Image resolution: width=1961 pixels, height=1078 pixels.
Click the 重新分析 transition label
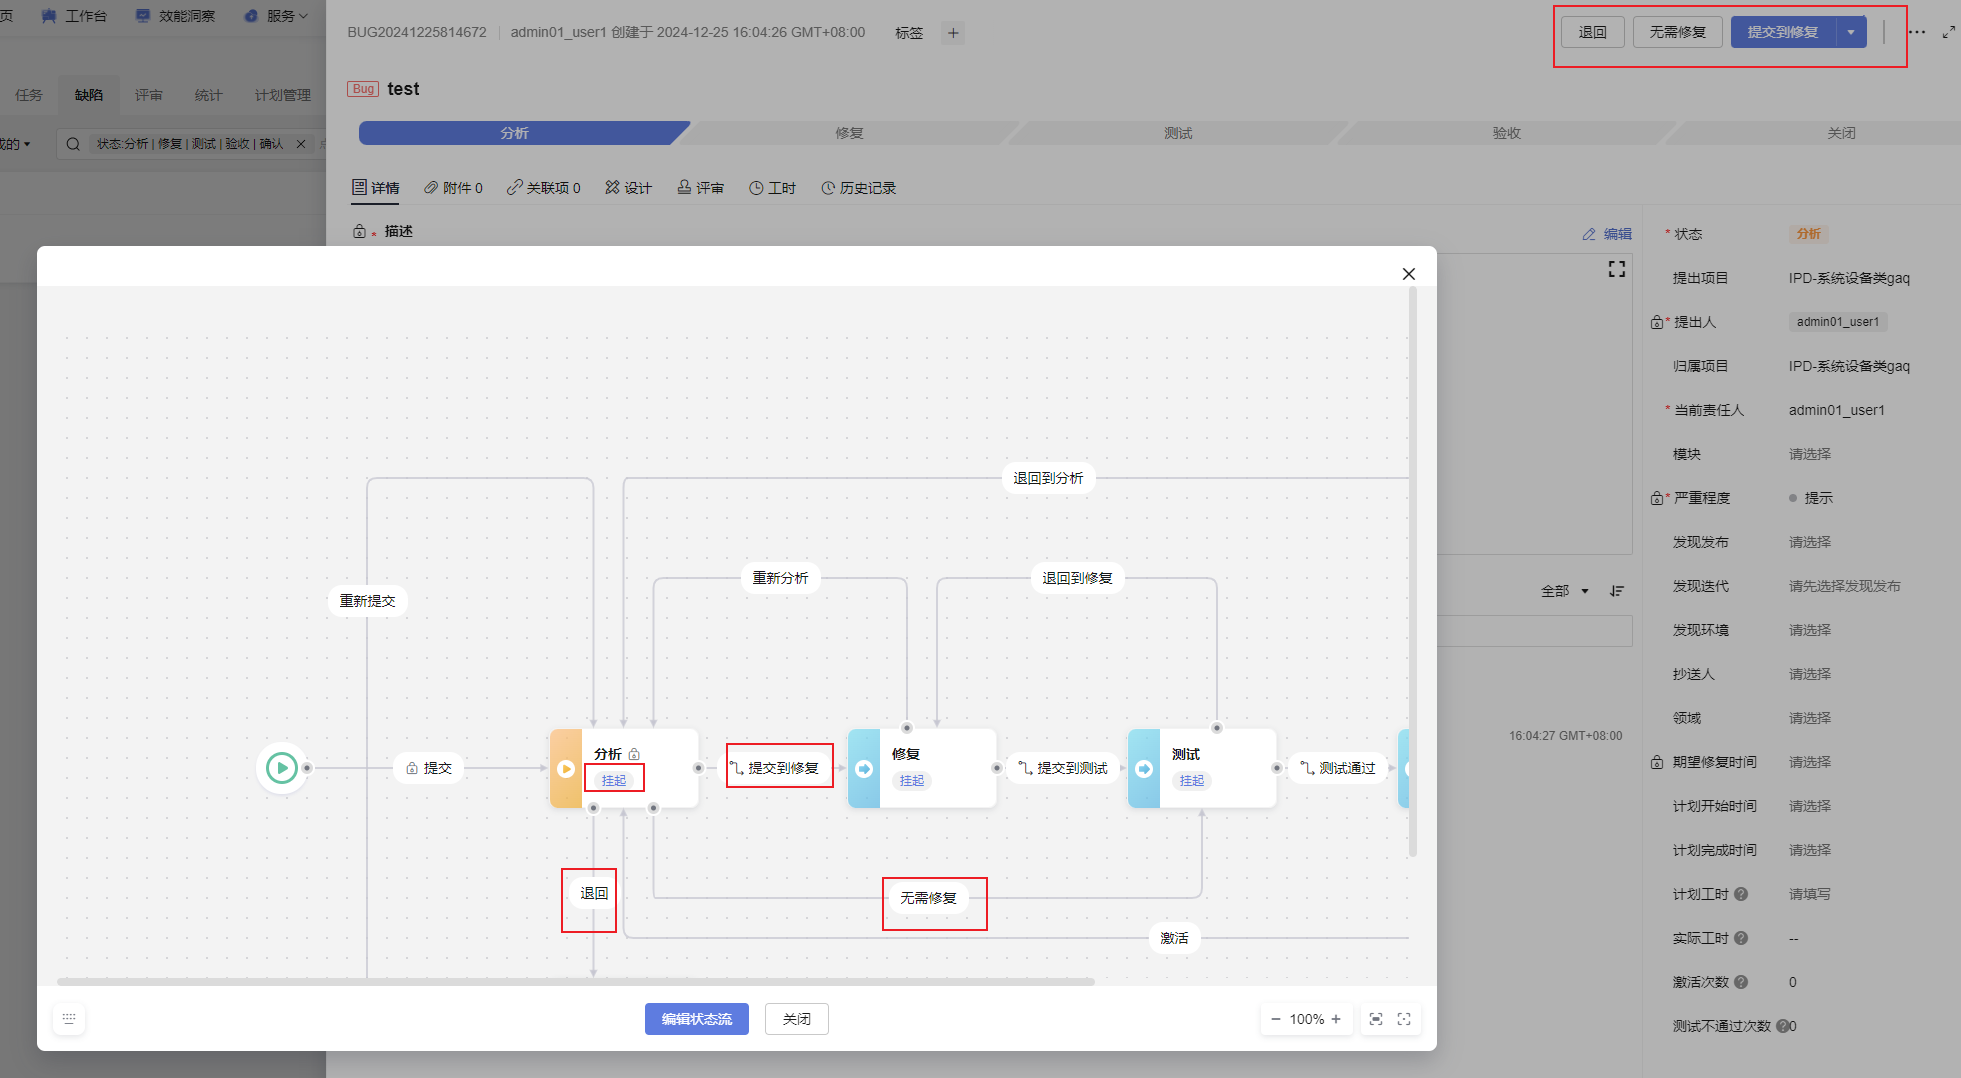780,578
